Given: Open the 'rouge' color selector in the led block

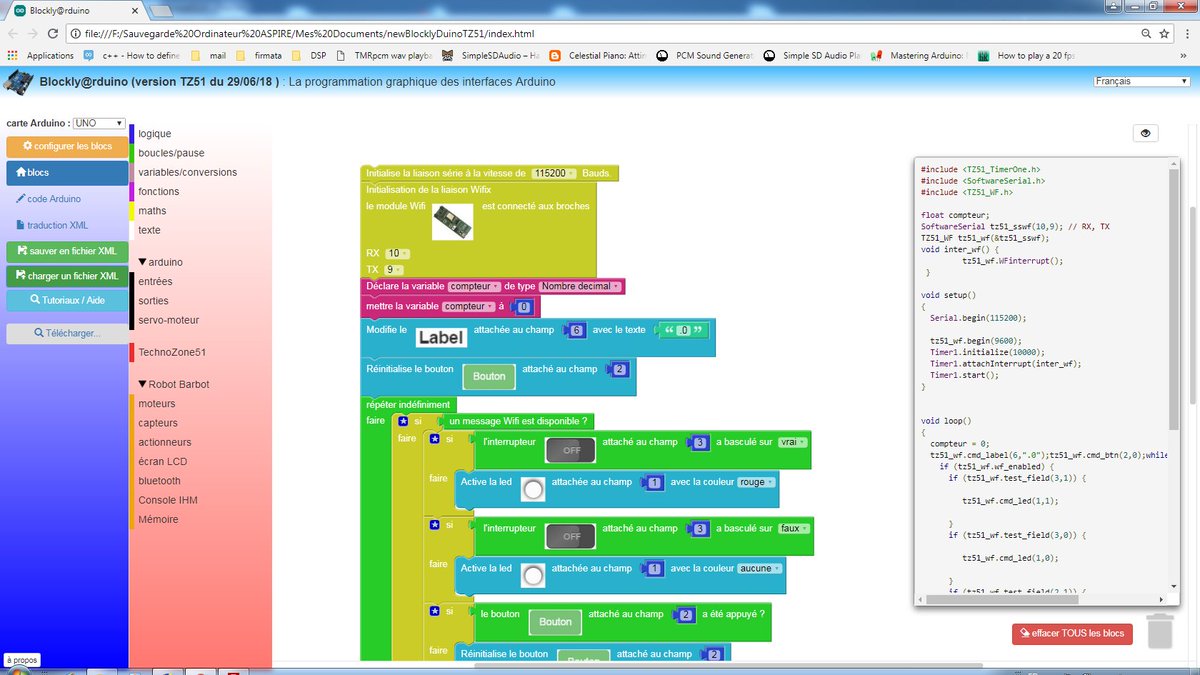Looking at the screenshot, I should pyautogui.click(x=756, y=482).
